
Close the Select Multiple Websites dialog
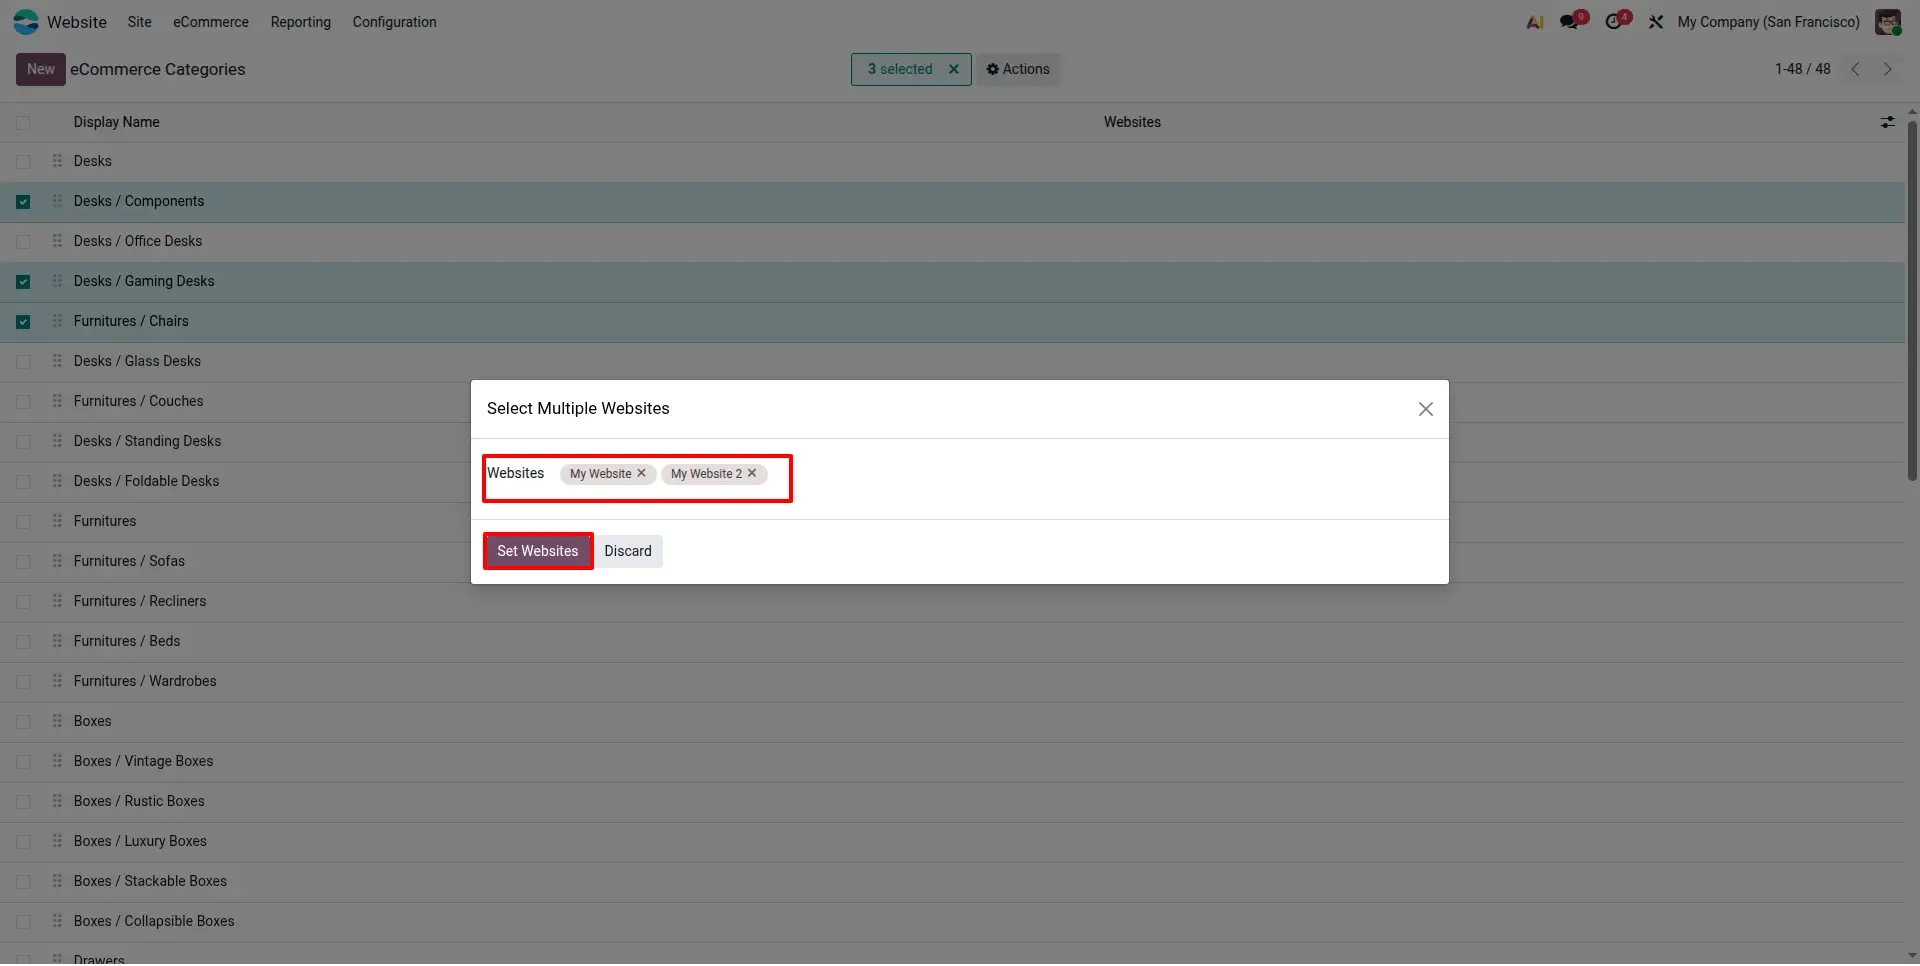(1426, 409)
